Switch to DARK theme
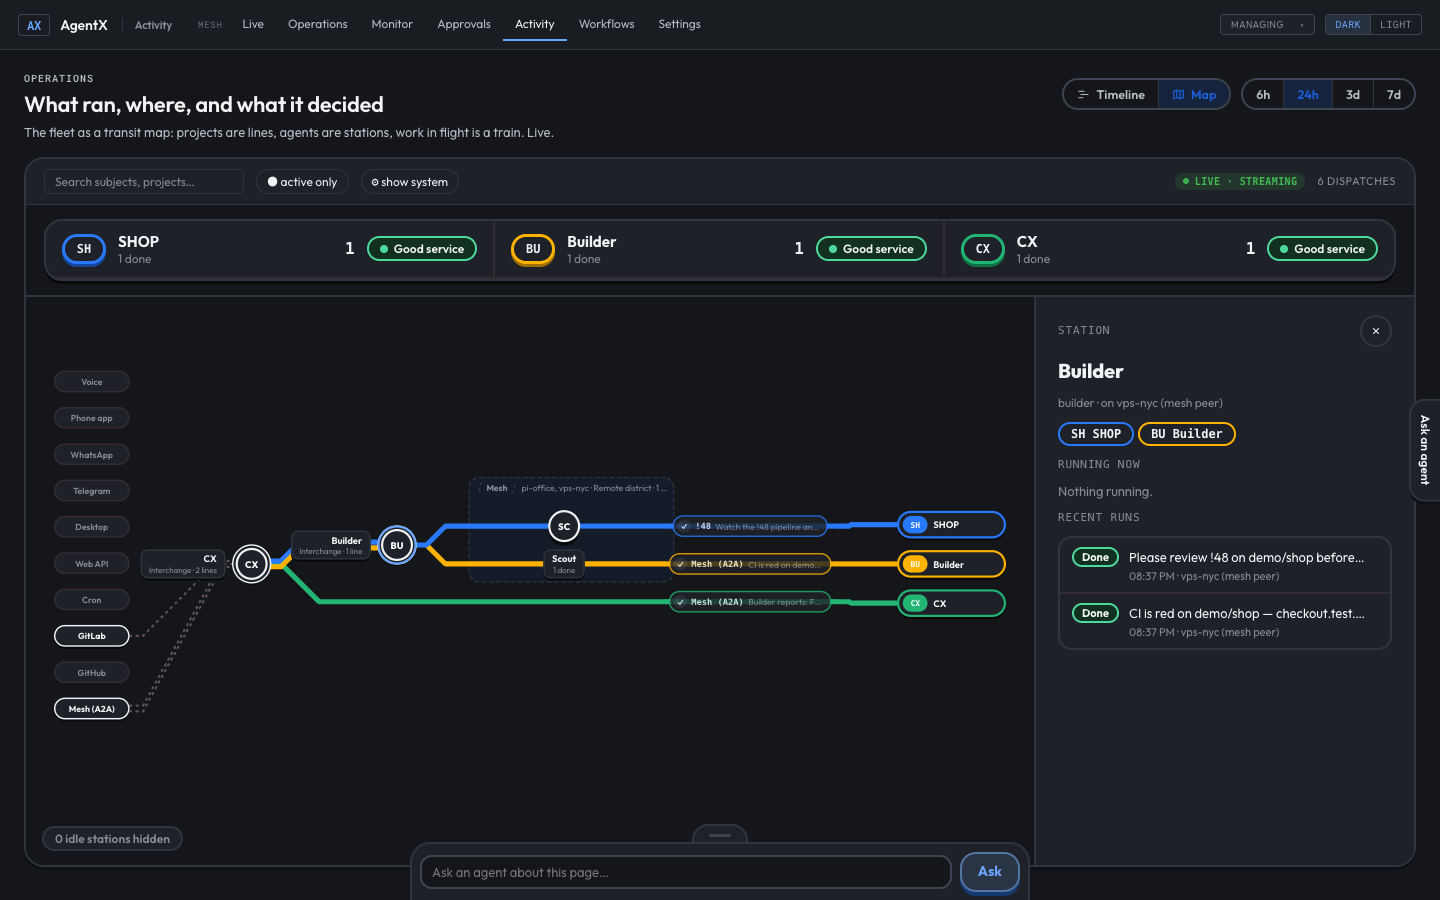The image size is (1440, 900). [x=1347, y=25]
